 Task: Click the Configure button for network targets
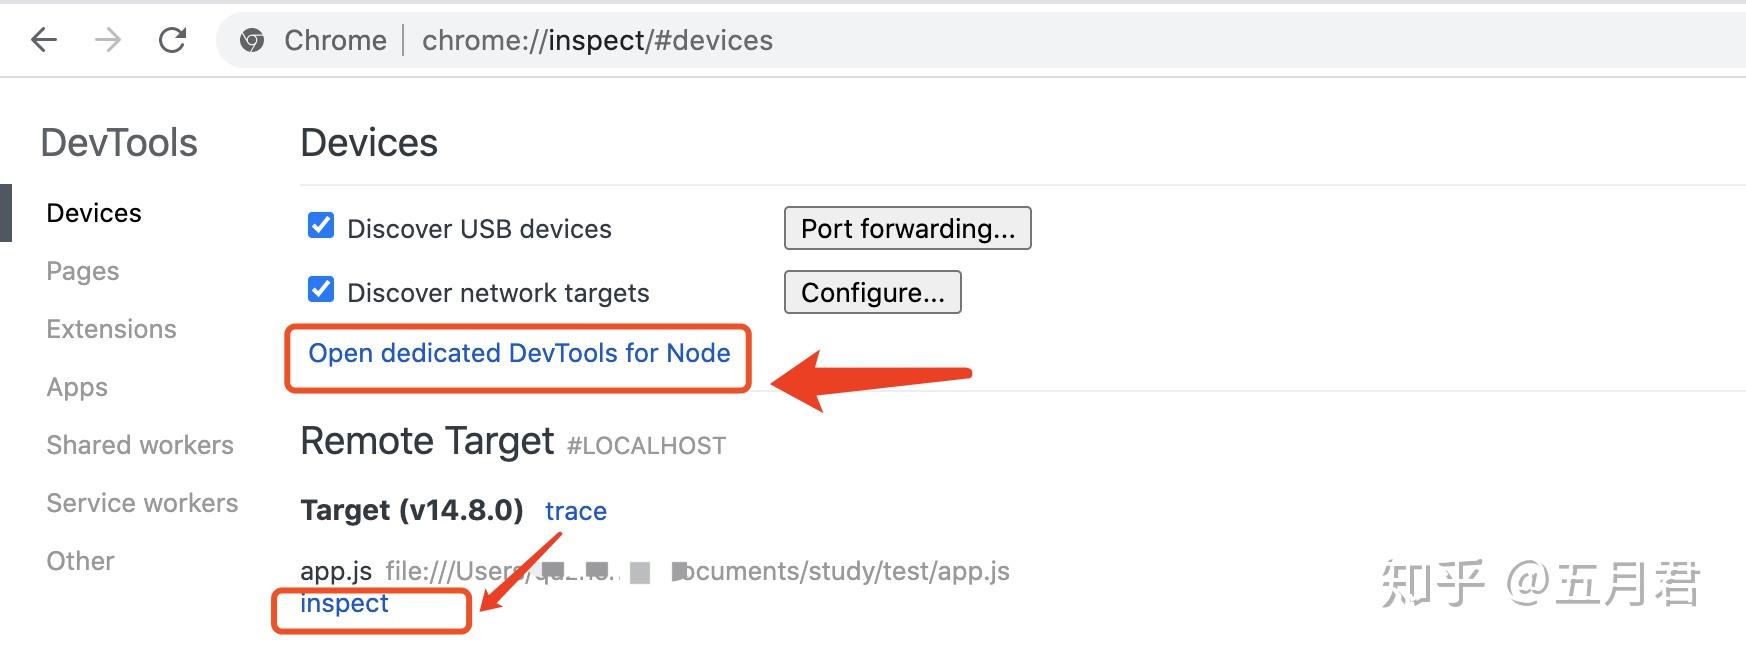[x=871, y=292]
